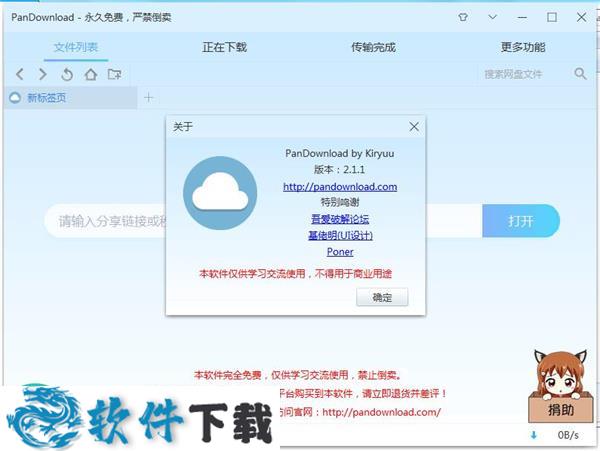Click the download speed arrow icon

pos(534,435)
